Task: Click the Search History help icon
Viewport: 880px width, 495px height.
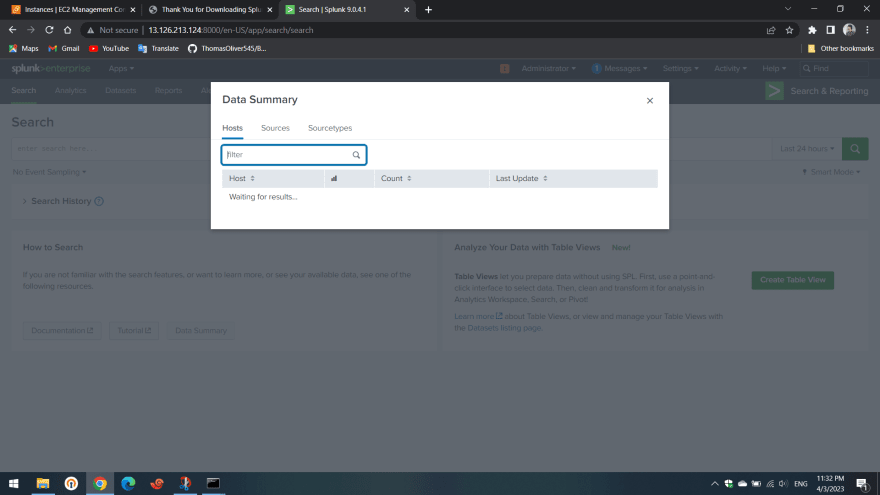Action: 99,201
